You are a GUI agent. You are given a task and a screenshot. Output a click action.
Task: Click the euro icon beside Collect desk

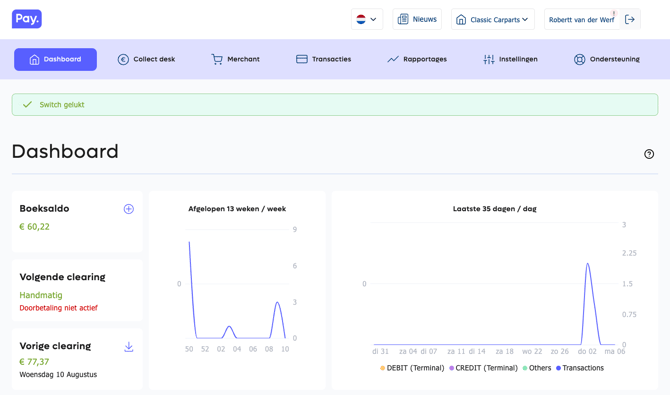point(123,59)
